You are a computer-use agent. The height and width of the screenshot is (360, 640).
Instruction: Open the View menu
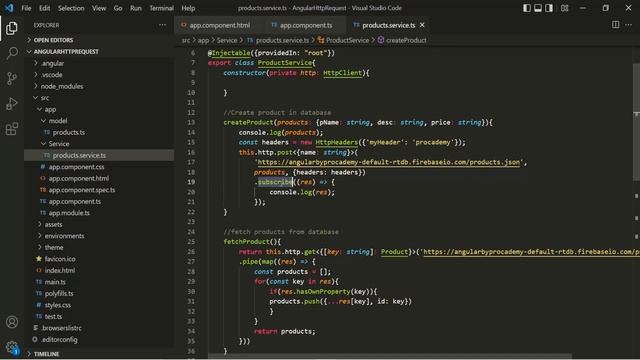point(99,8)
